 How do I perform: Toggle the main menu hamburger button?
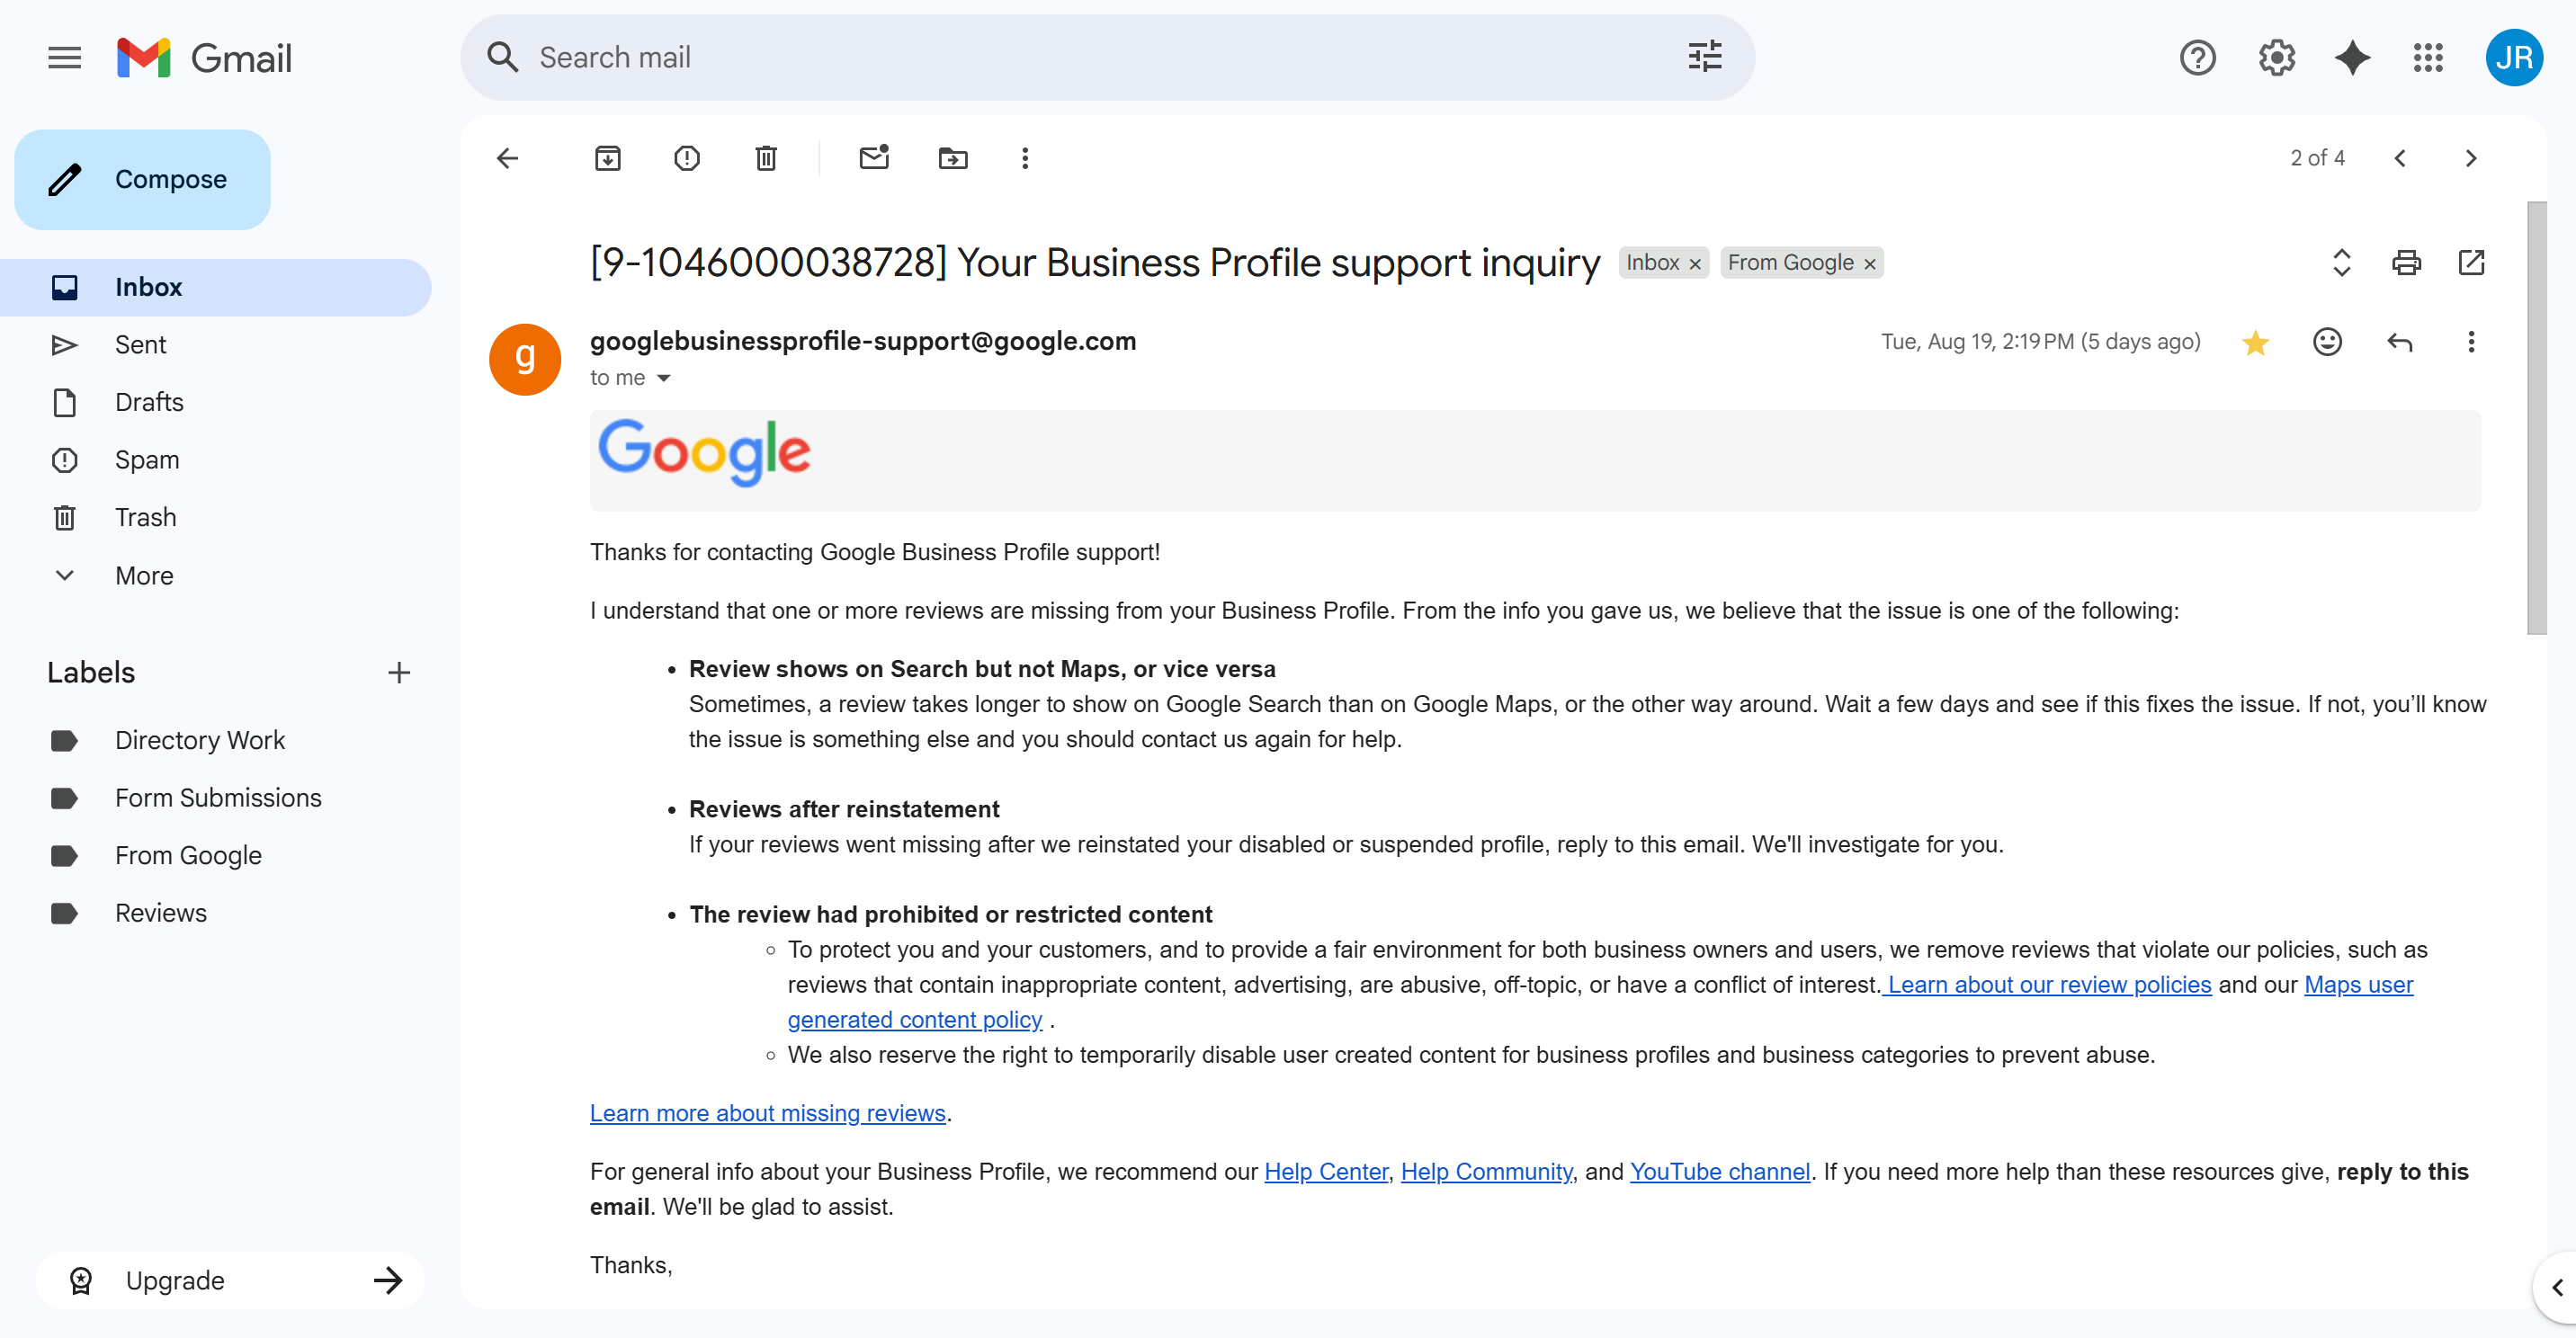(65, 58)
